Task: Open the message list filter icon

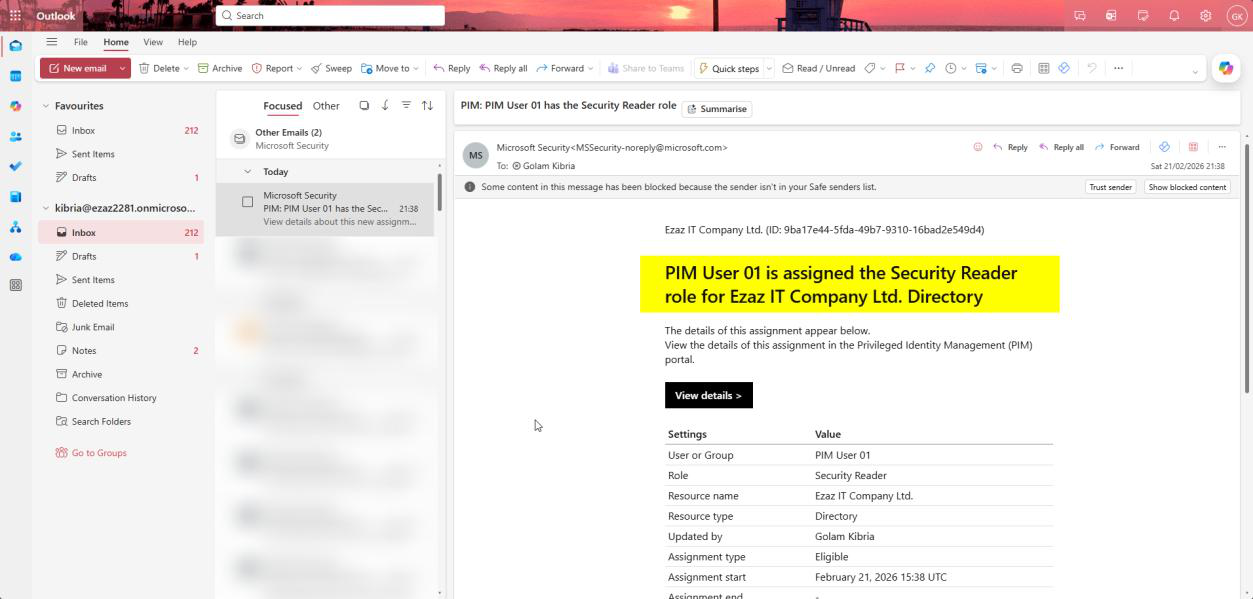Action: 406,105
